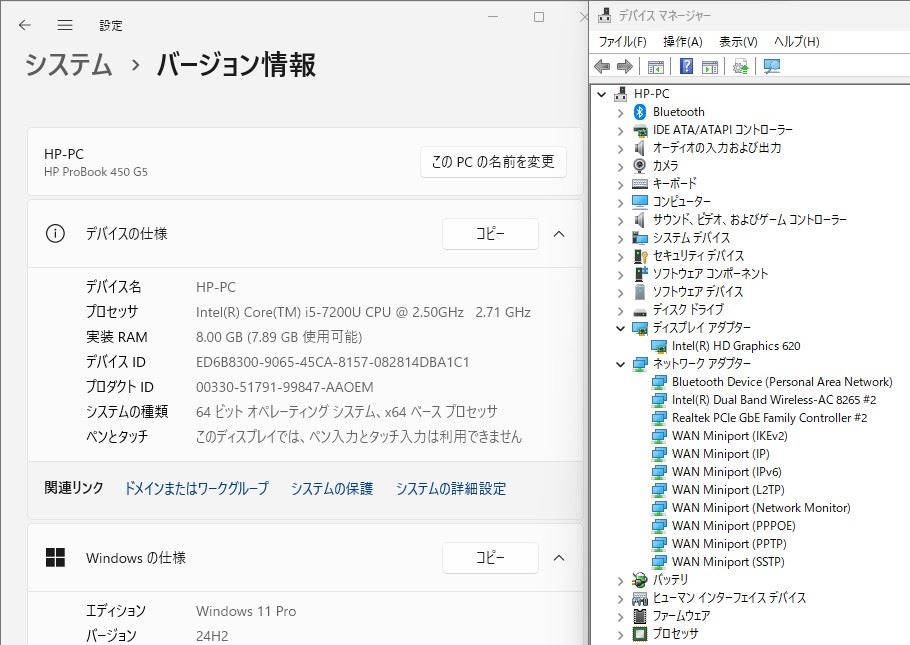Click the back arrow in Settings window
Viewport: 910px width, 645px height.
24,25
